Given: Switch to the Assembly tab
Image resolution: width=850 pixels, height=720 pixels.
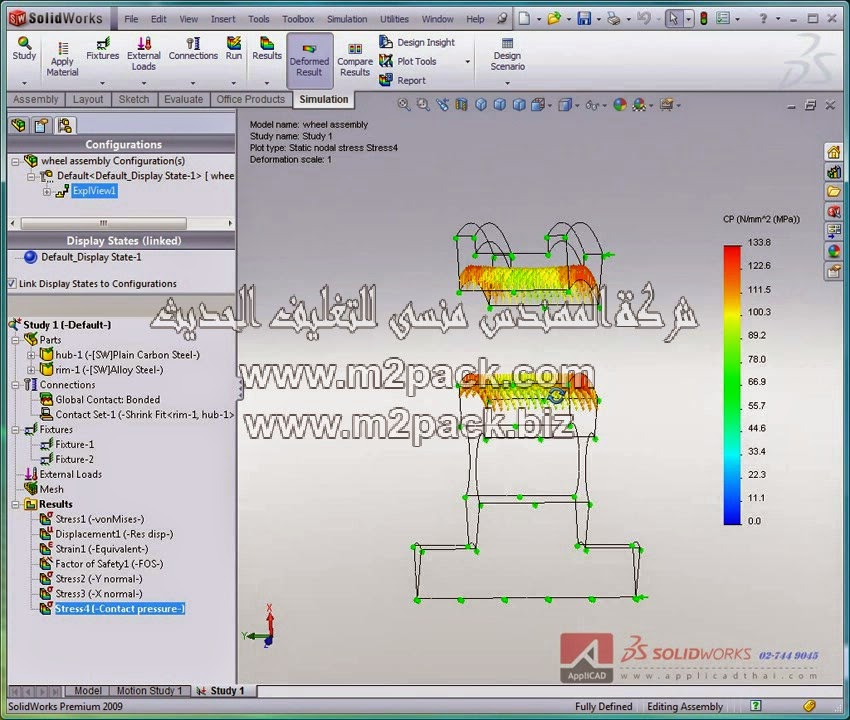Looking at the screenshot, I should [36, 99].
